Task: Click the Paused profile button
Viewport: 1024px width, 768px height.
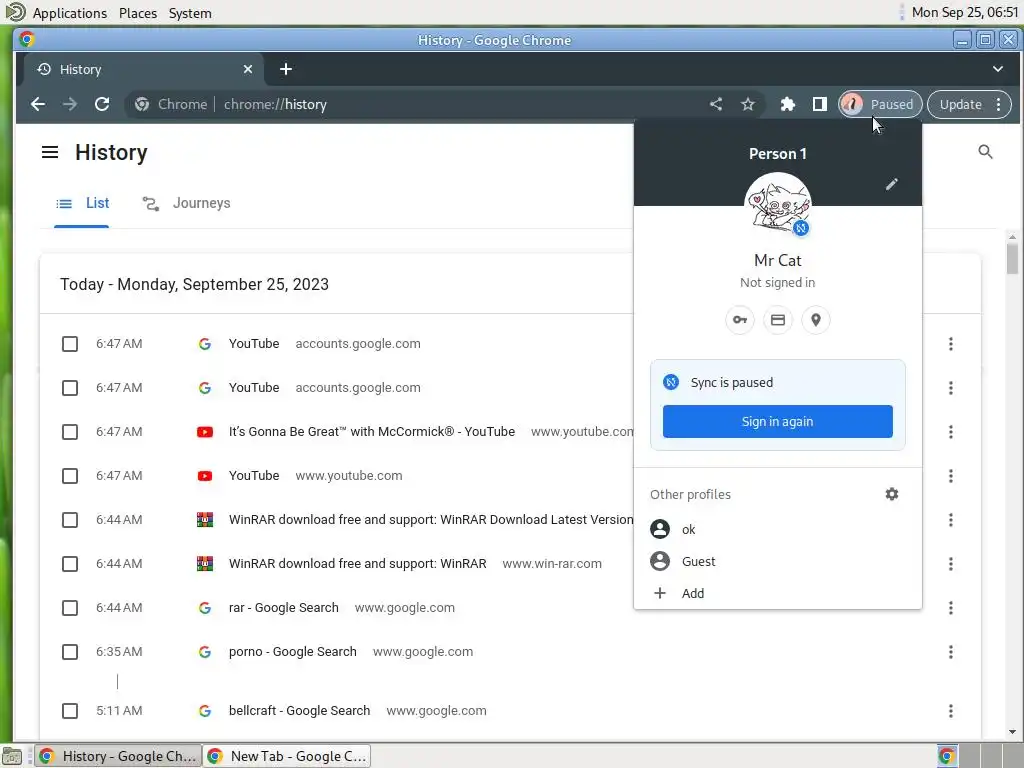Action: coord(880,104)
